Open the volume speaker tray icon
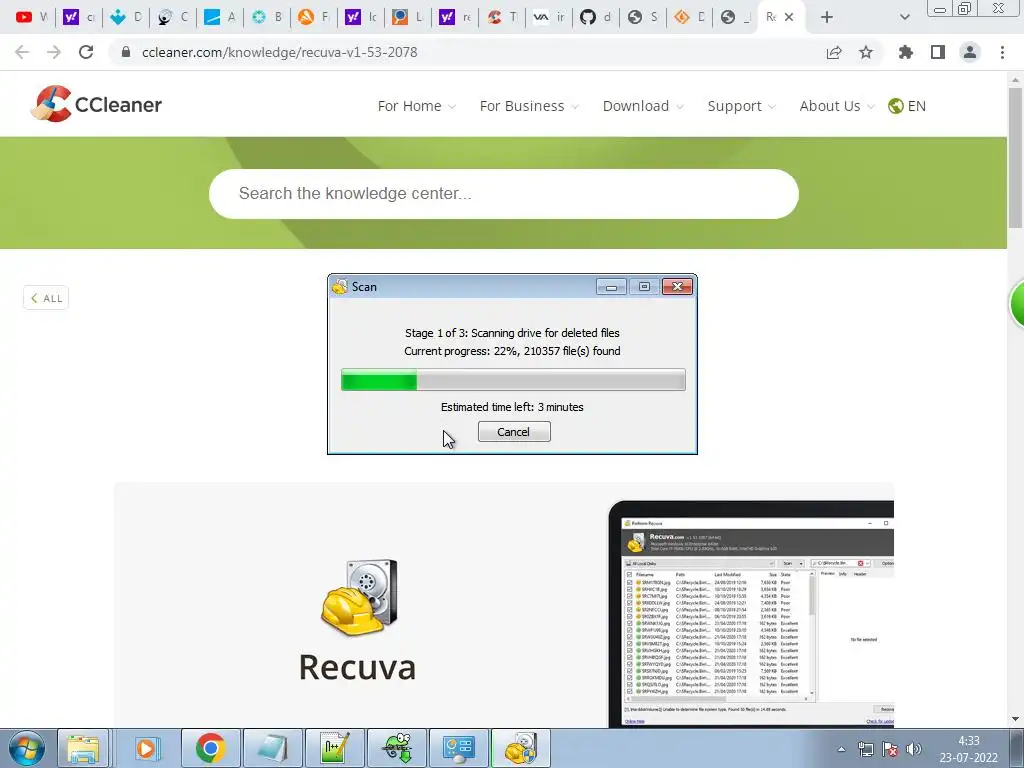Viewport: 1024px width, 768px height. (x=914, y=749)
